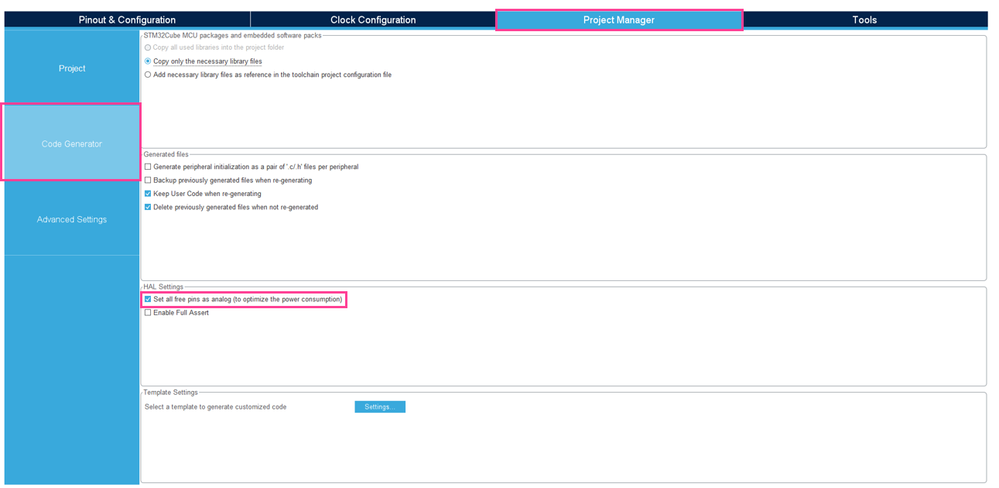Screen dimensions: 999x488
Task: Open the Project side section
Action: (x=72, y=68)
